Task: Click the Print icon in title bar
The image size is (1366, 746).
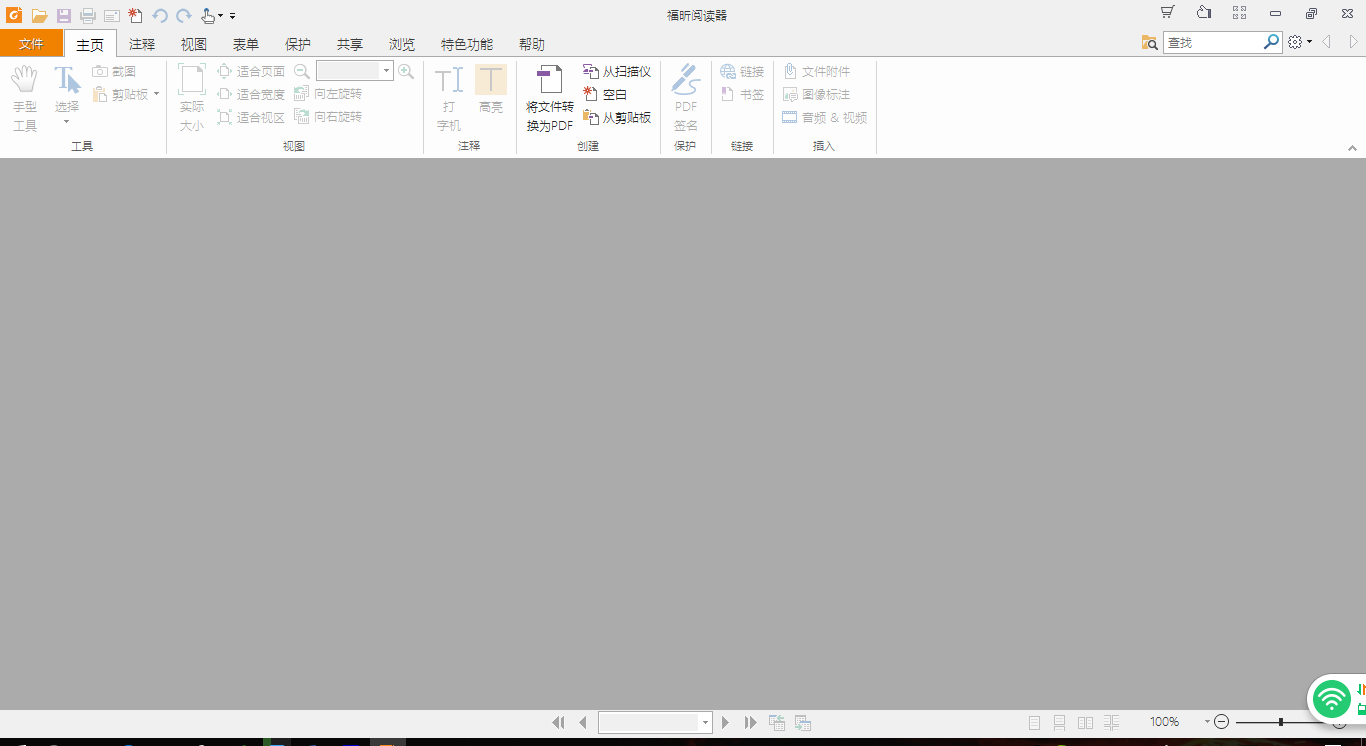Action: (88, 15)
